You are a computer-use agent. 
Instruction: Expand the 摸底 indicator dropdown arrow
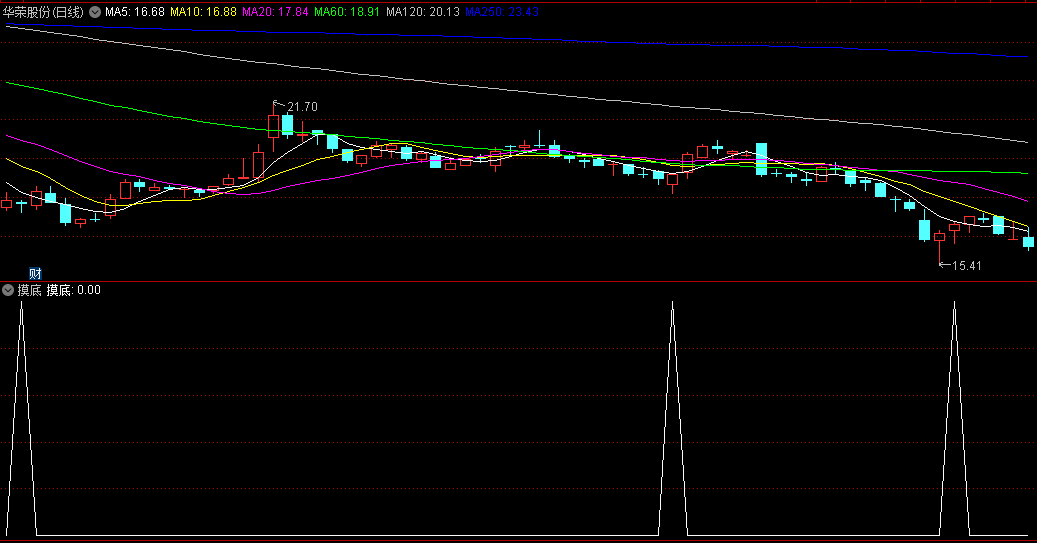(x=8, y=290)
